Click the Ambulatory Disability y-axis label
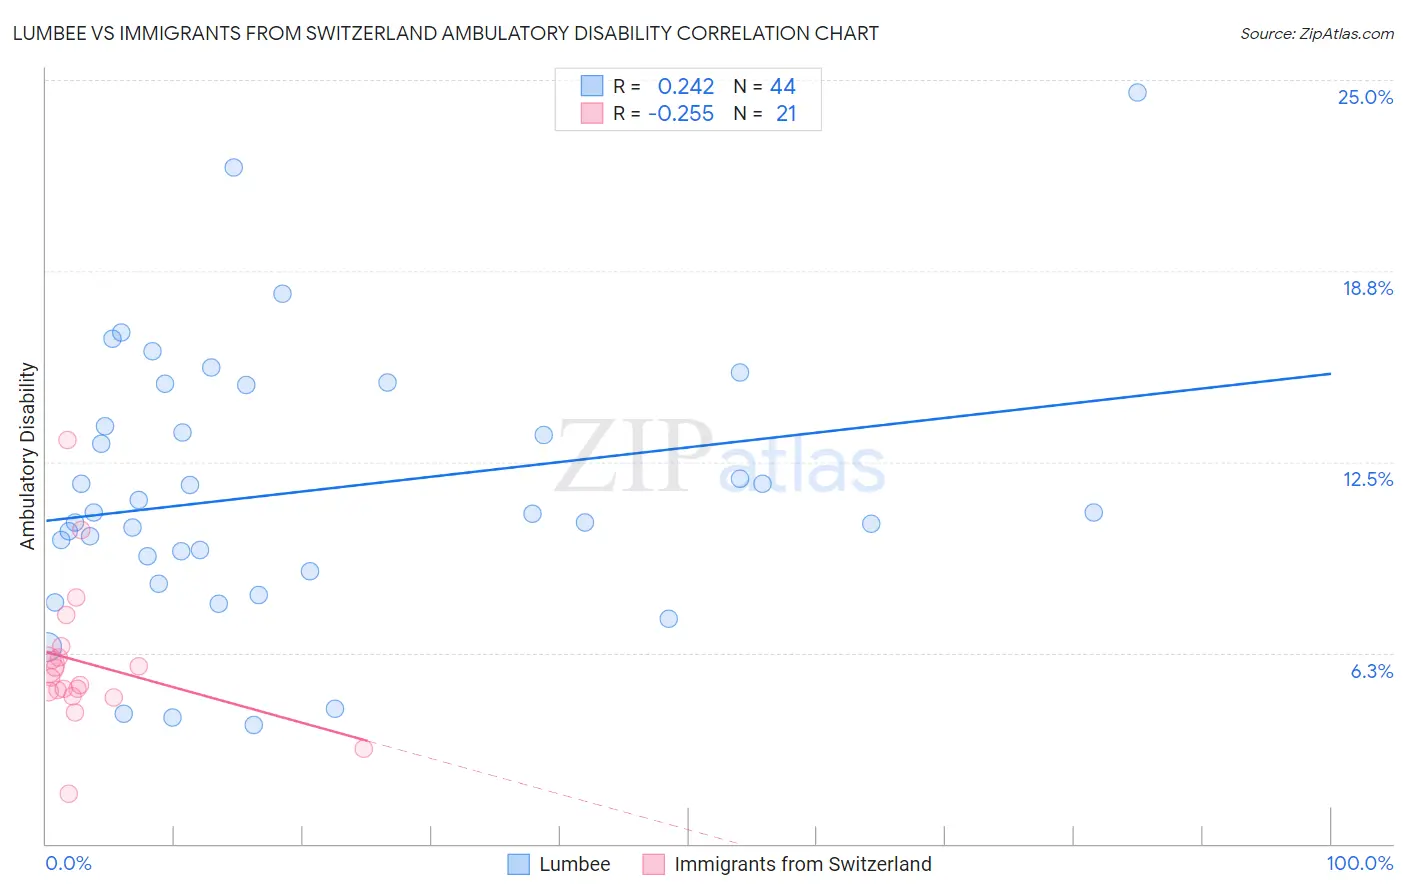1406x892 pixels. (28, 455)
